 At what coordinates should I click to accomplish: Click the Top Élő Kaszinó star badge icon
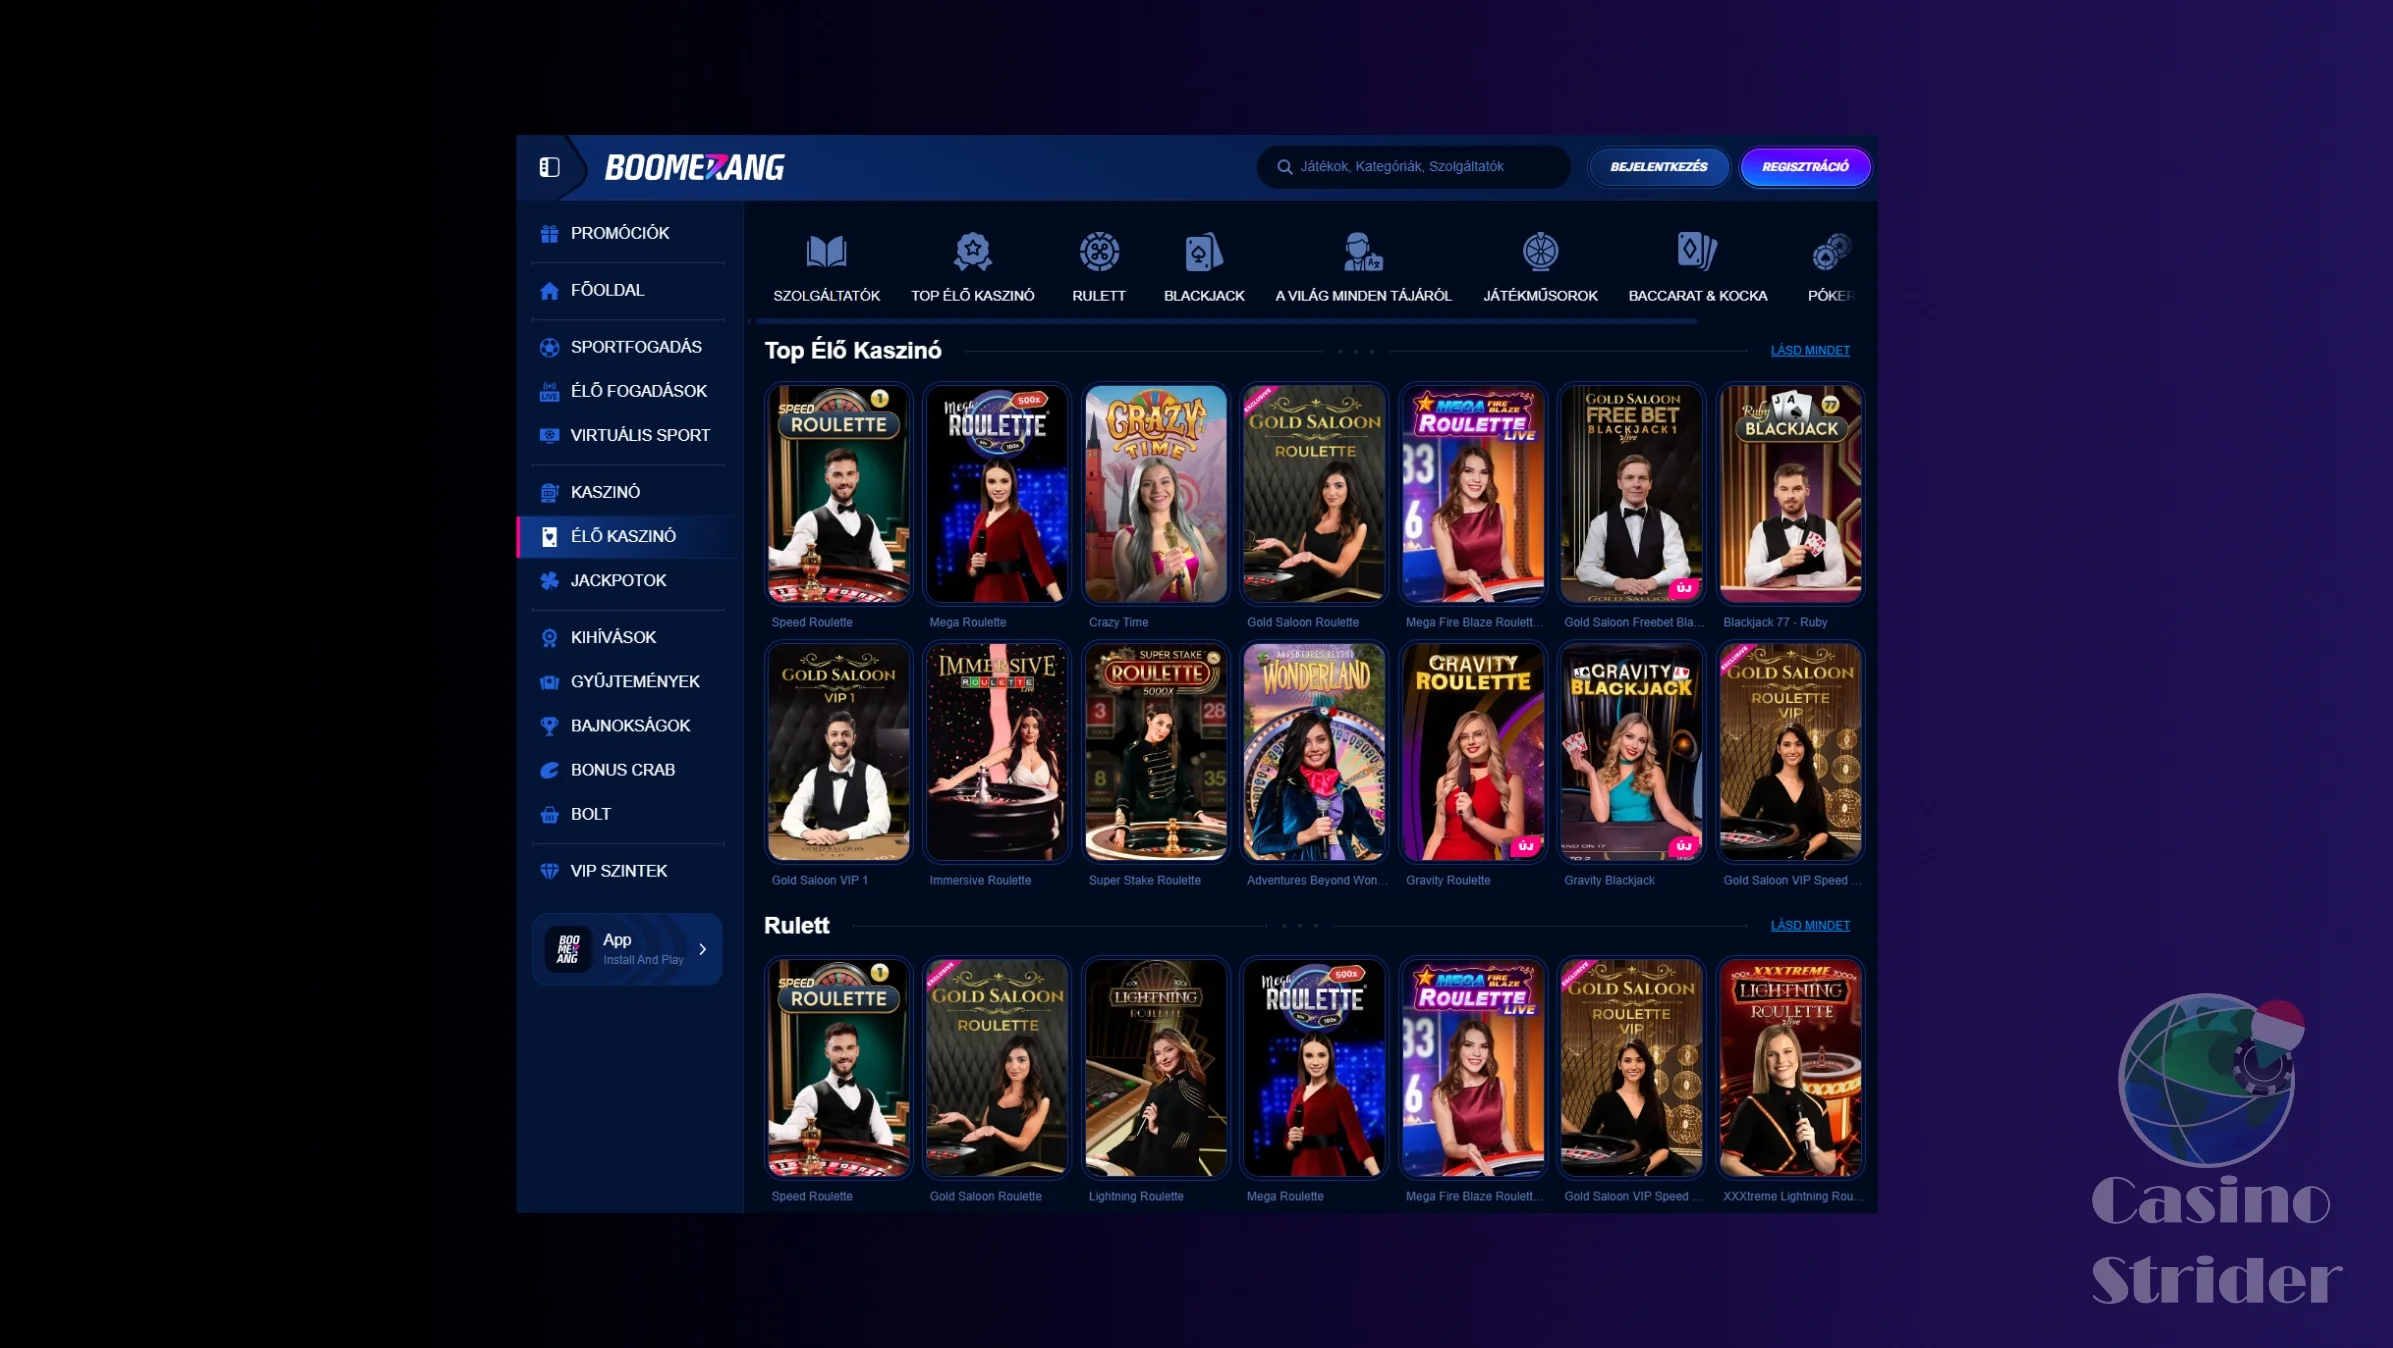pyautogui.click(x=972, y=251)
